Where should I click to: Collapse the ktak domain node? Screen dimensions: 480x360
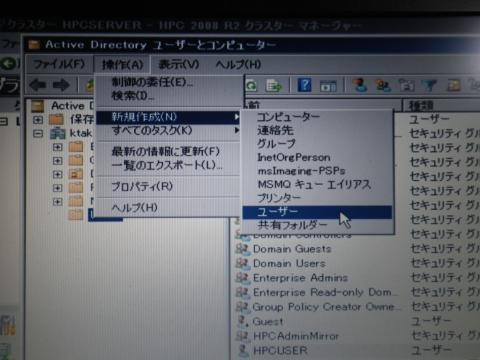point(38,133)
